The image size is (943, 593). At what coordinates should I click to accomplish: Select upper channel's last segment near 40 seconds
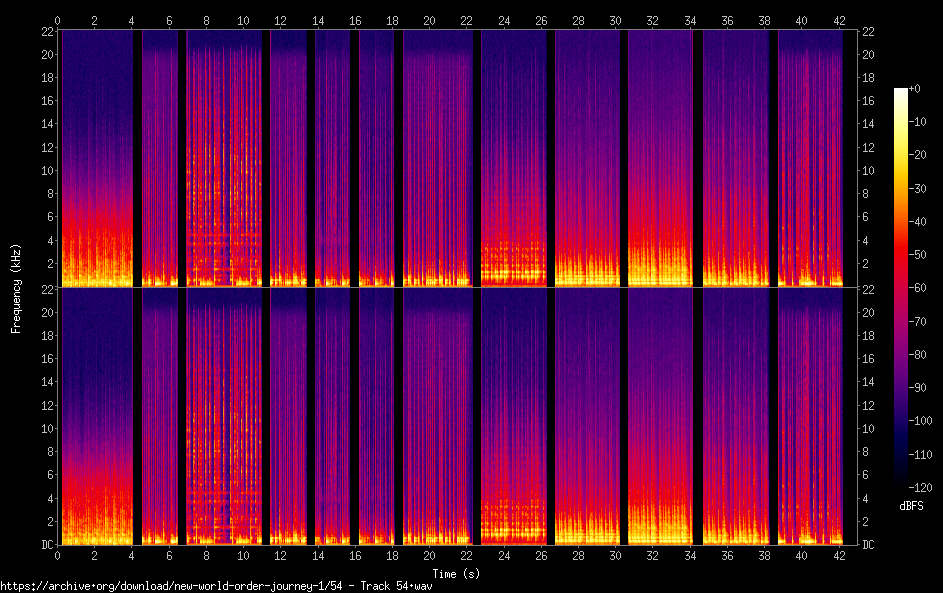[x=811, y=158]
